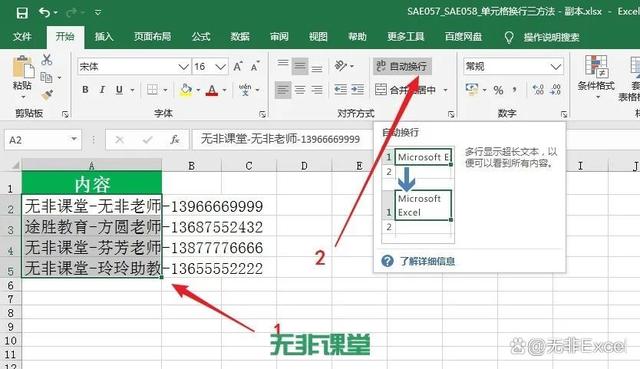Click the Increase Decimal icon

tap(538, 89)
